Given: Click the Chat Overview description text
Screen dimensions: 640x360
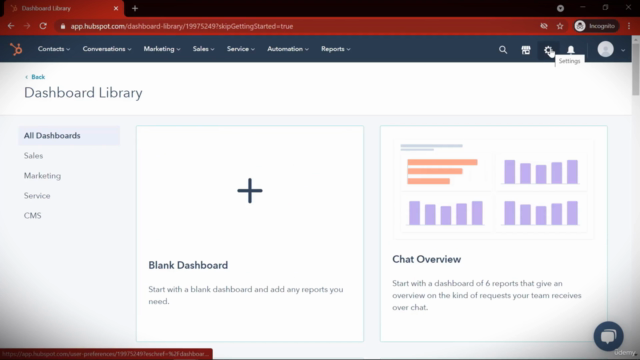Looking at the screenshot, I should tap(487, 295).
